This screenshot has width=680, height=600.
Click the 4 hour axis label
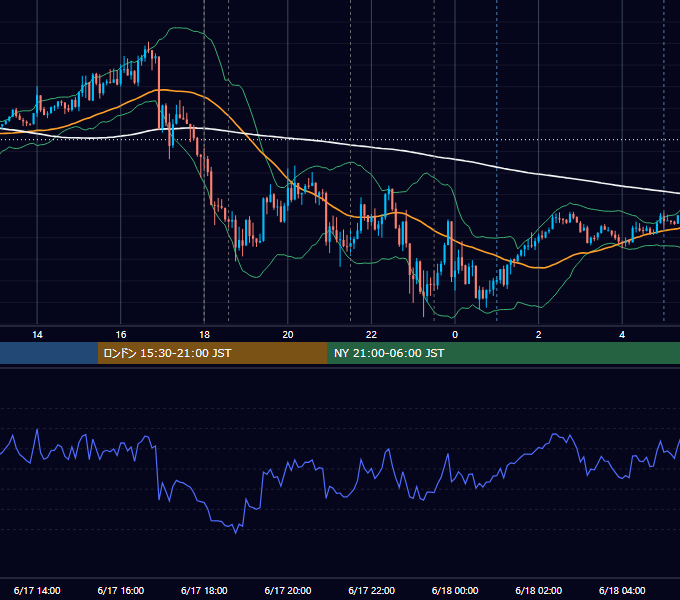click(x=622, y=335)
